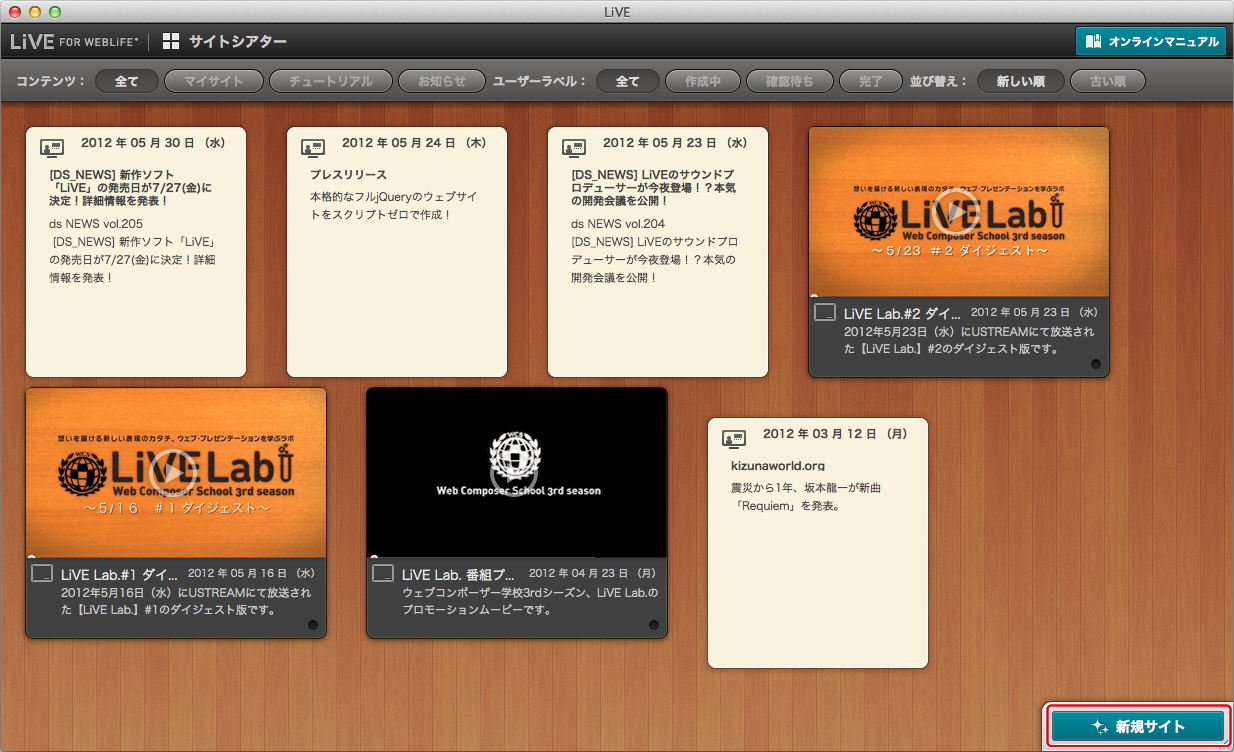Screen dimensions: 1234x752
Task: Play the LiVE Lab.#1 digest video
Action: 175,472
